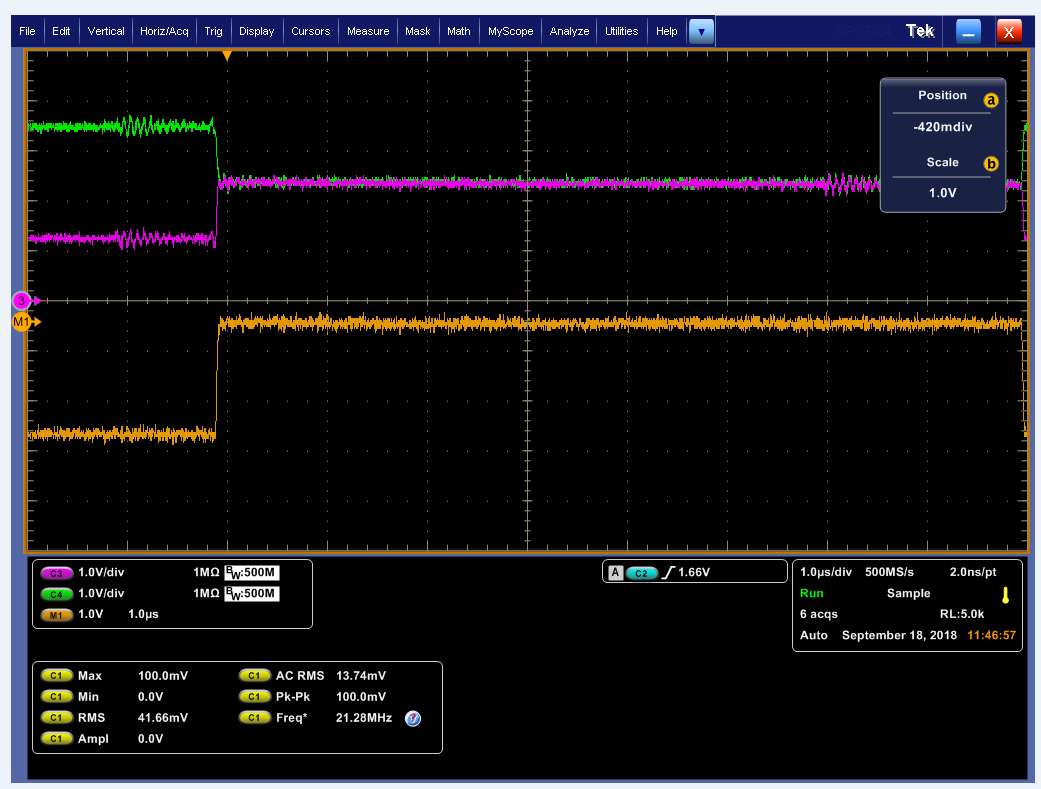Click the blue dropdown arrow after Help
1041x789 pixels.
[x=701, y=31]
